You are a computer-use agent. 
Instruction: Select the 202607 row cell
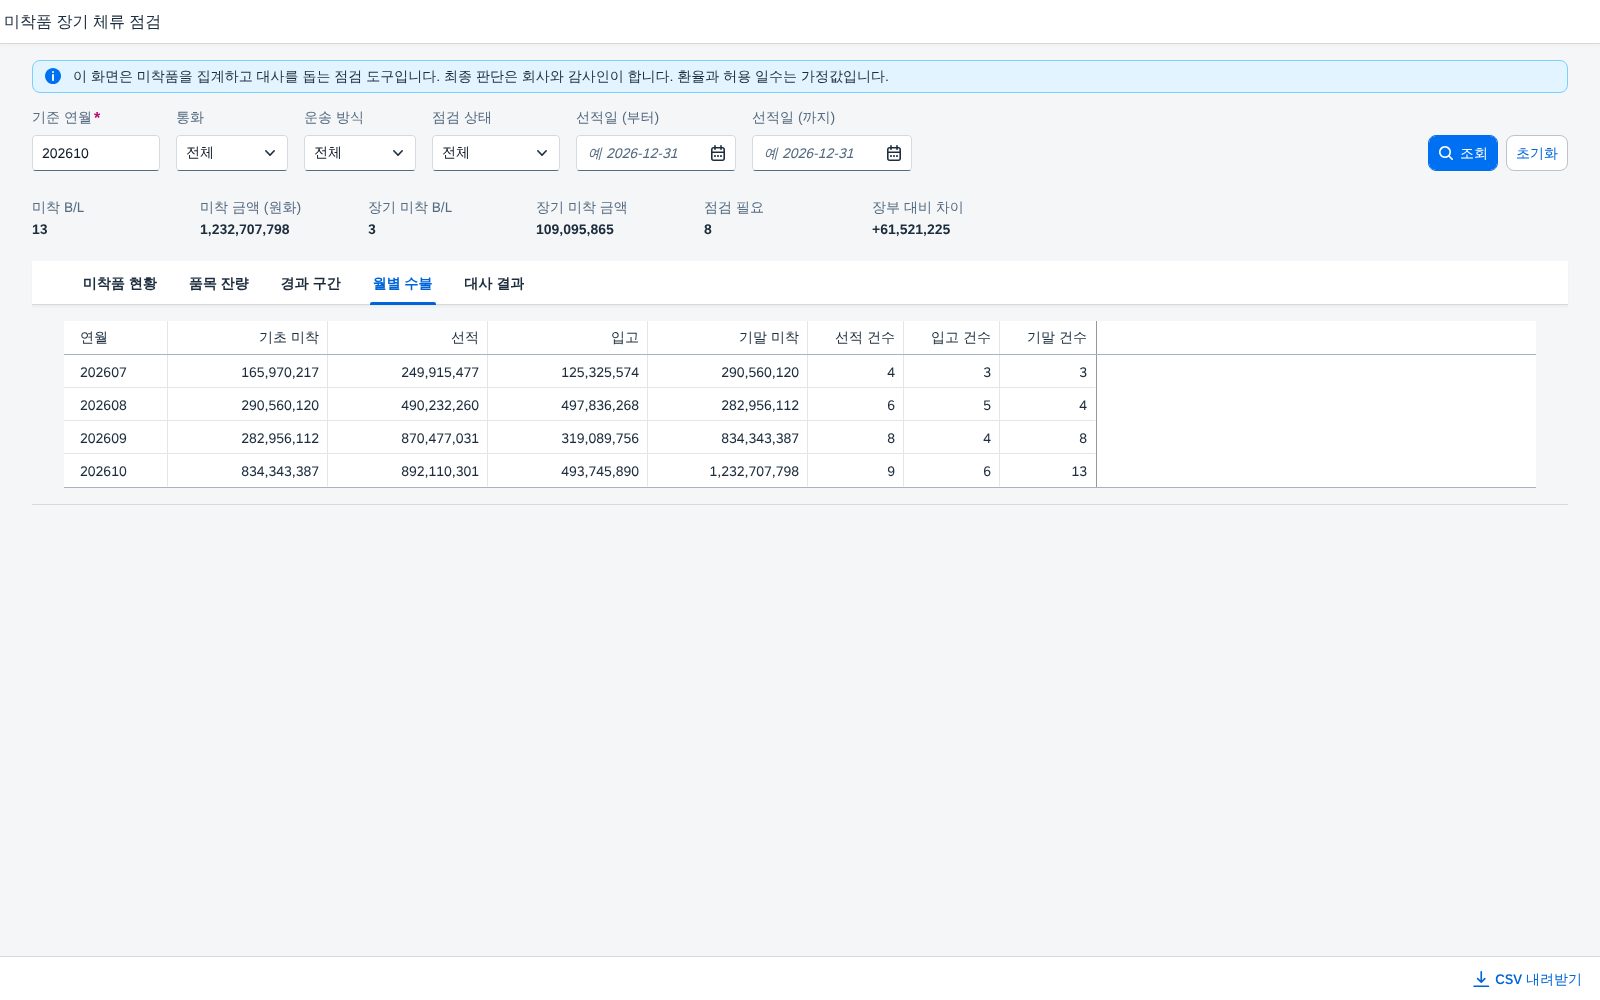(x=116, y=372)
